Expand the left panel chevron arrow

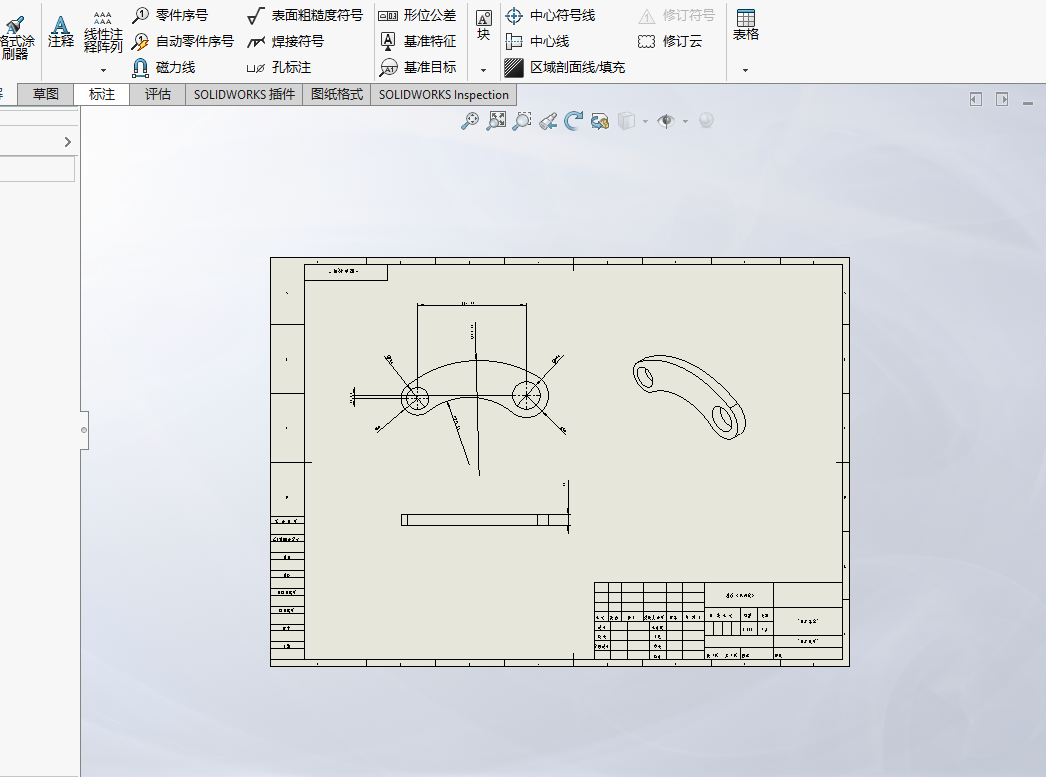click(x=67, y=142)
